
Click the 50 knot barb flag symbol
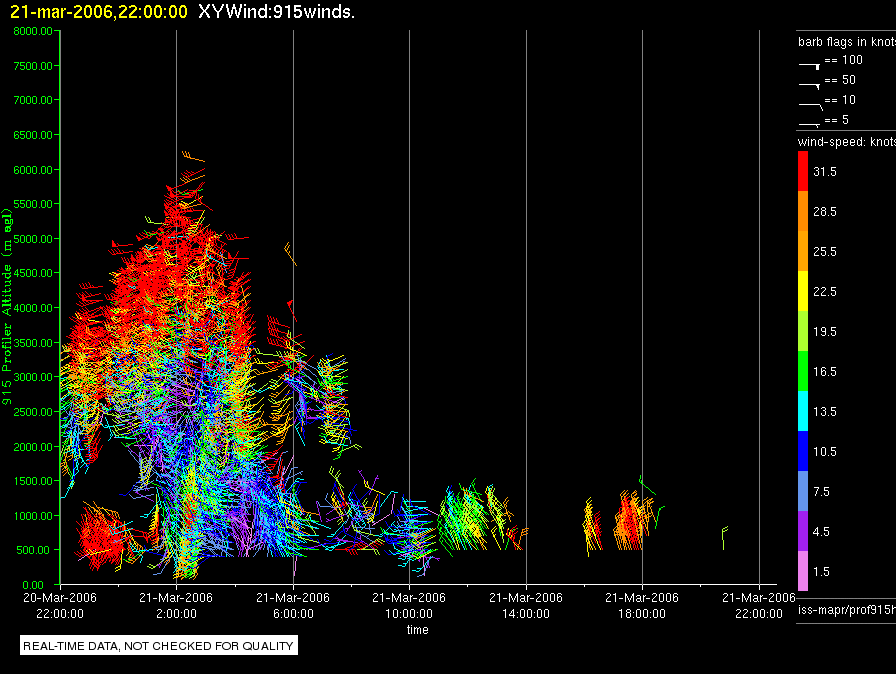click(x=809, y=86)
